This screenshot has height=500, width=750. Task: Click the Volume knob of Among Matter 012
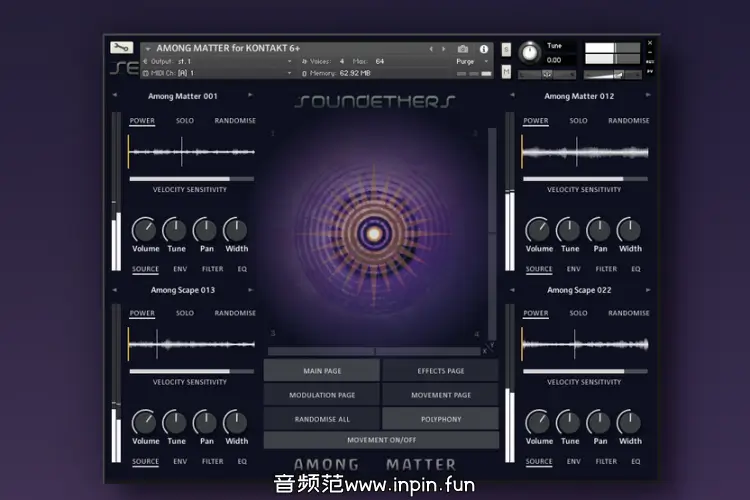(538, 230)
